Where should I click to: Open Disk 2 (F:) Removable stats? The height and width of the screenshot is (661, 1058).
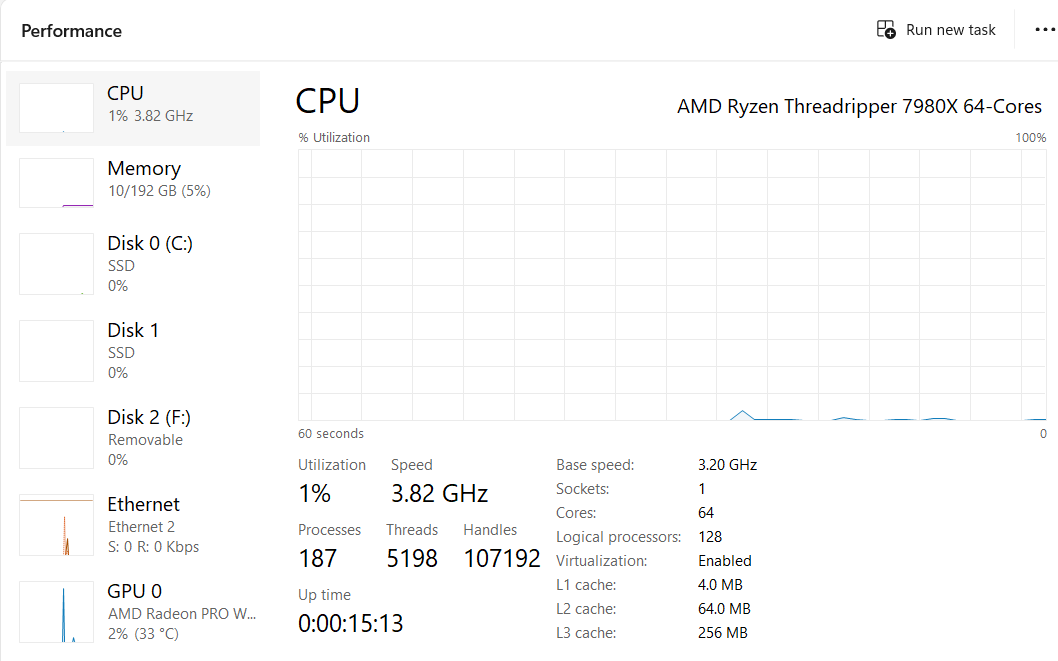[149, 438]
